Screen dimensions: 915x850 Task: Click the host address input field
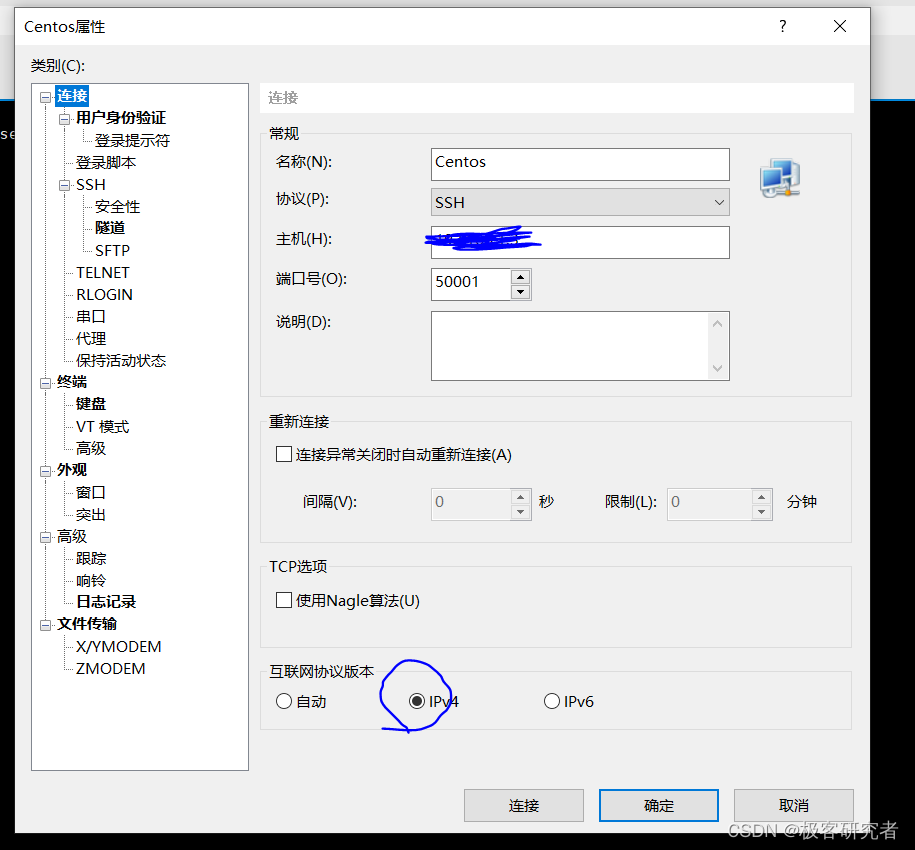tap(580, 242)
